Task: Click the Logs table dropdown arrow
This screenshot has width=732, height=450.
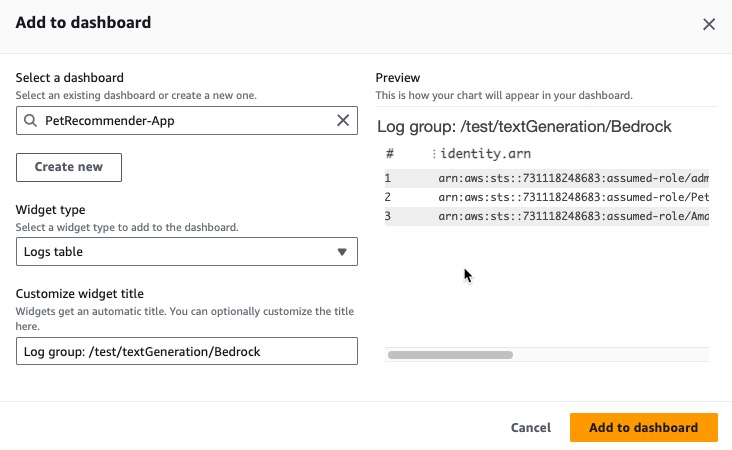Action: click(x=342, y=252)
